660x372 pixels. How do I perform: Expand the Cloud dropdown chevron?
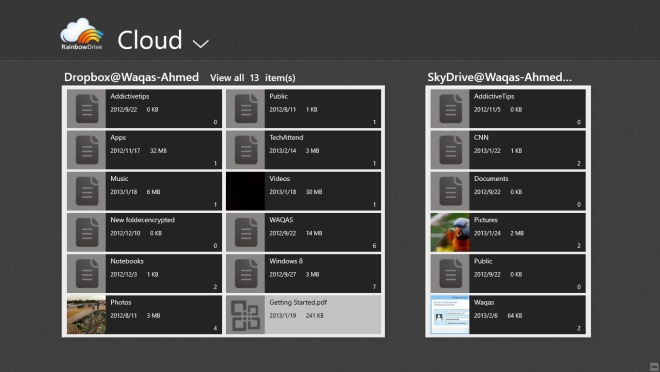[x=201, y=43]
